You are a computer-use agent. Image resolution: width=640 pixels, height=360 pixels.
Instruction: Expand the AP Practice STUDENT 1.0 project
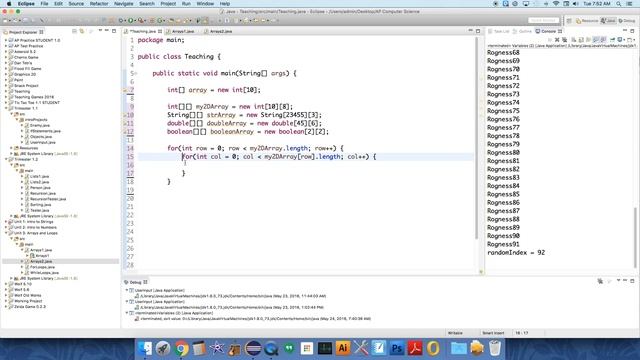[x=6, y=40]
